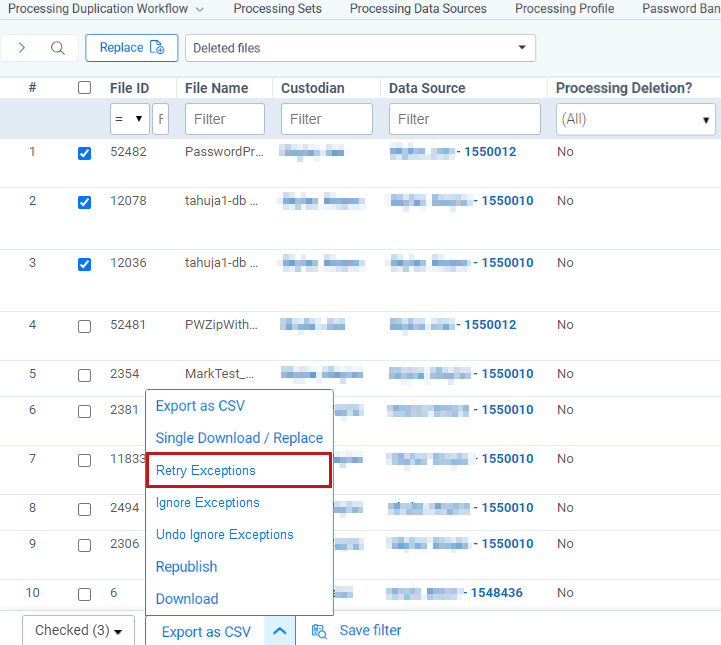The width and height of the screenshot is (721, 645).
Task: Click the Export as CSV bottom button
Action: click(x=206, y=632)
